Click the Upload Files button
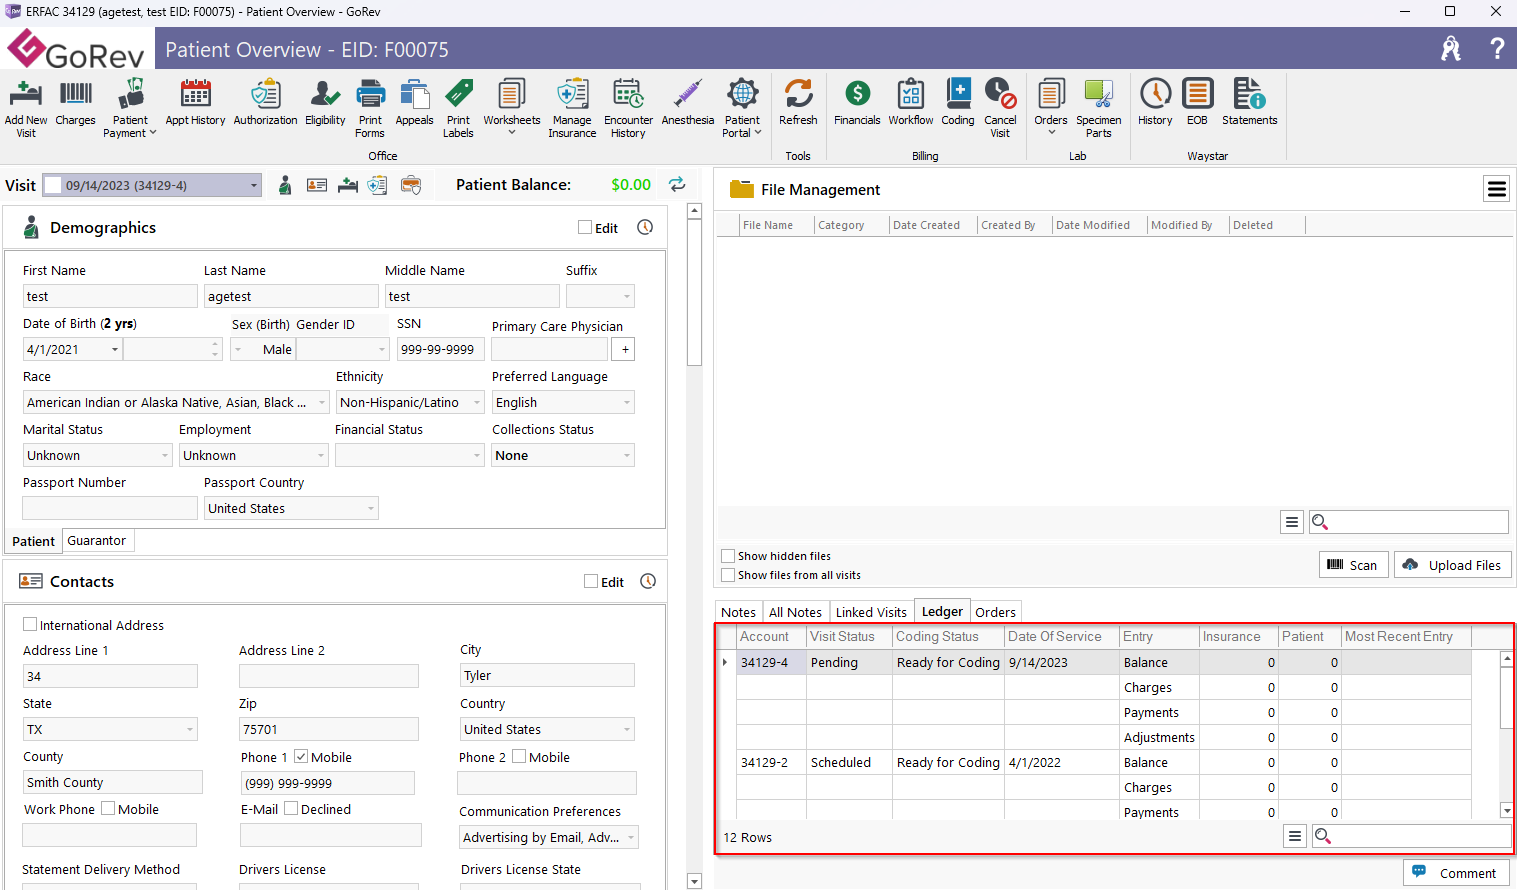 [1453, 565]
